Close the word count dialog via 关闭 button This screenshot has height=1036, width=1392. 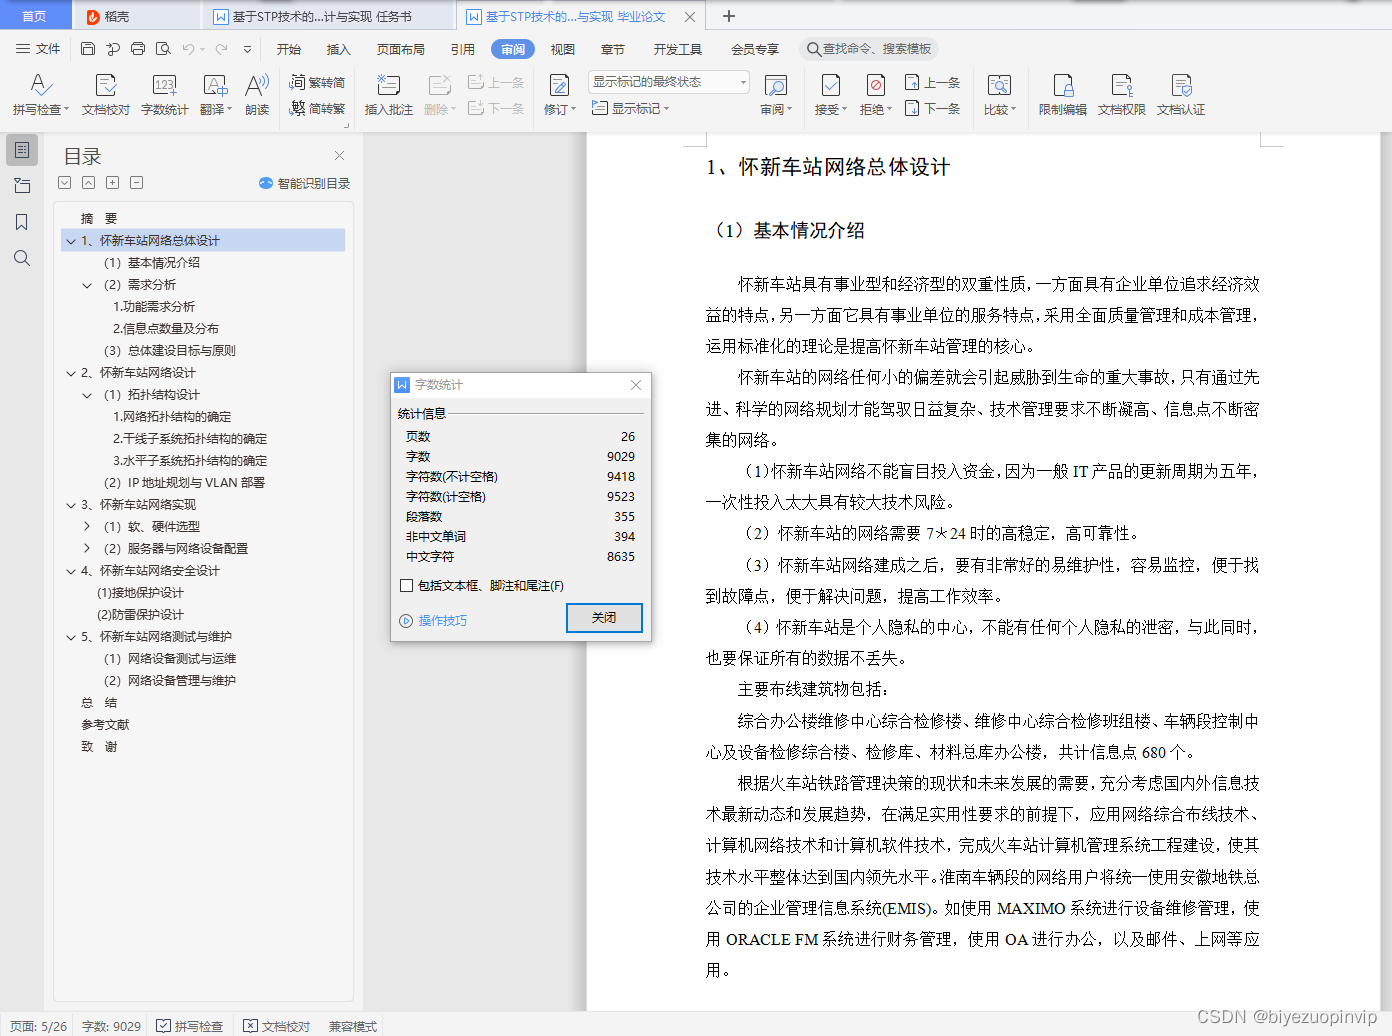pyautogui.click(x=604, y=618)
